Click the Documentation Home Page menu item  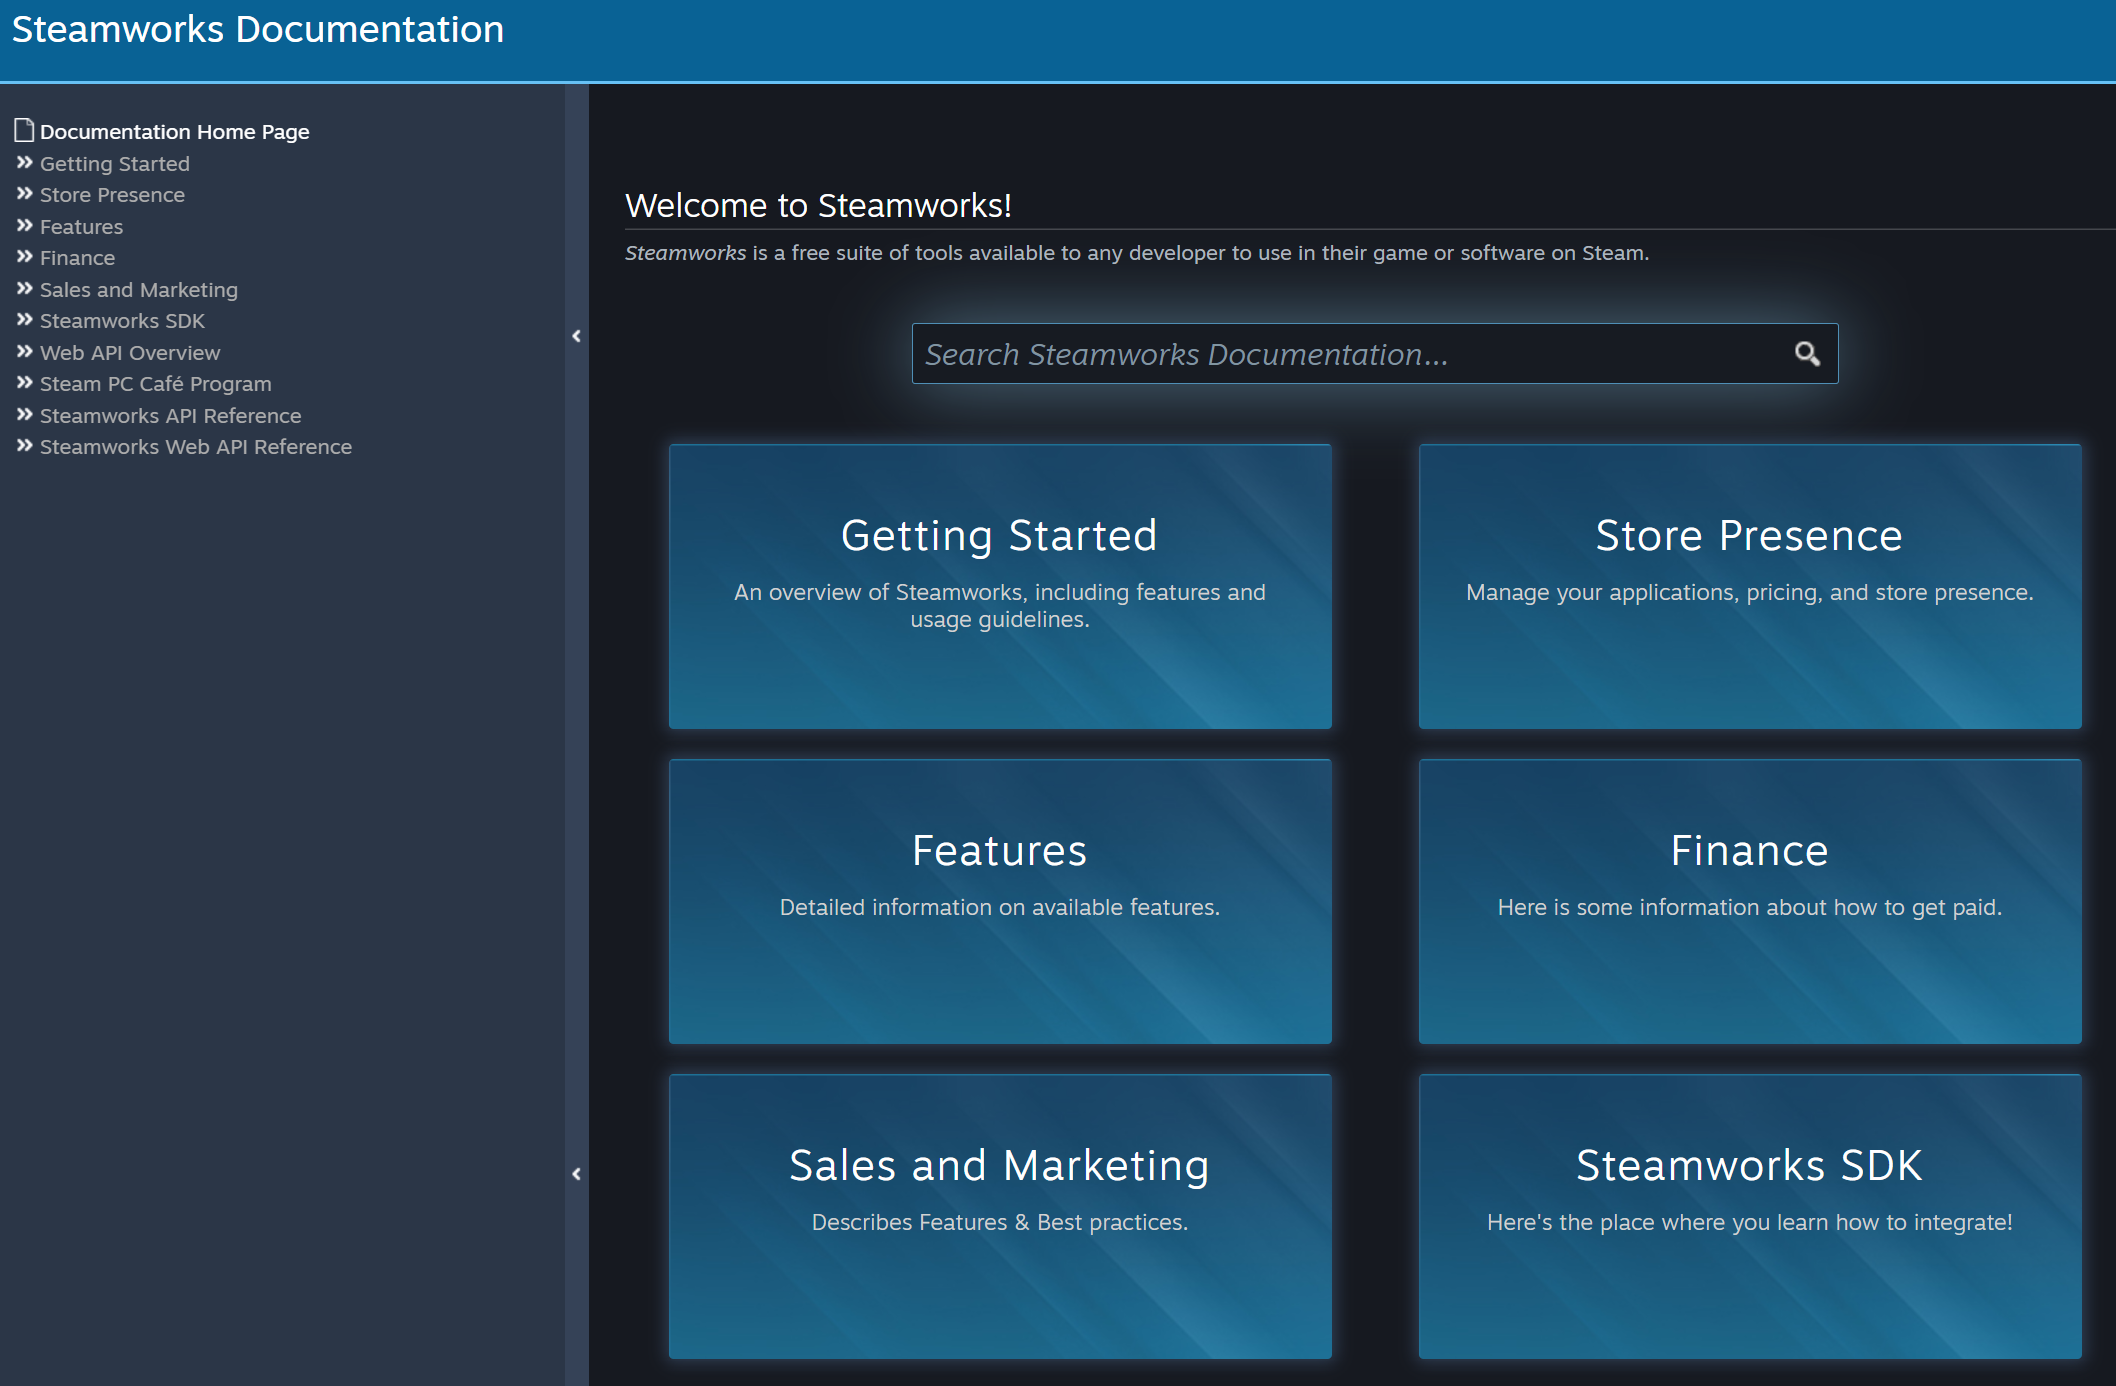click(x=173, y=131)
